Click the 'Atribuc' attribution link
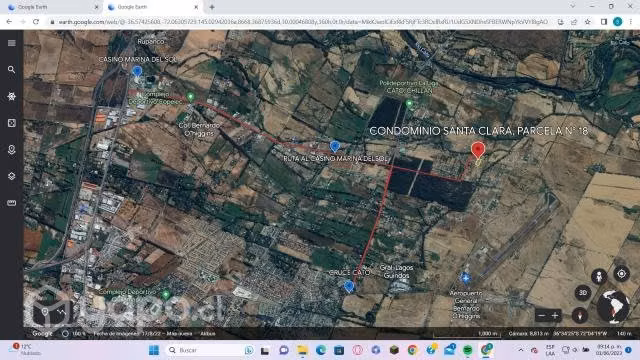The width and height of the screenshot is (640, 360). point(208,333)
